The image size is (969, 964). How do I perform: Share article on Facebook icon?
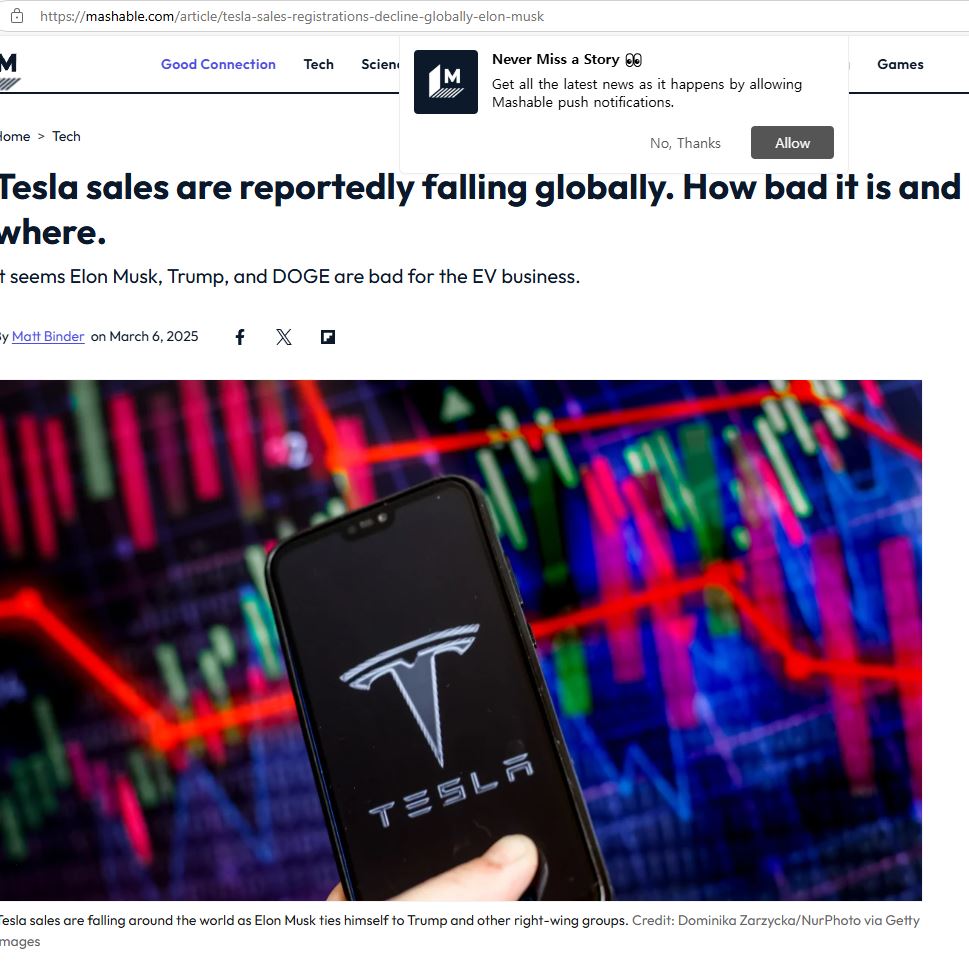(x=240, y=337)
